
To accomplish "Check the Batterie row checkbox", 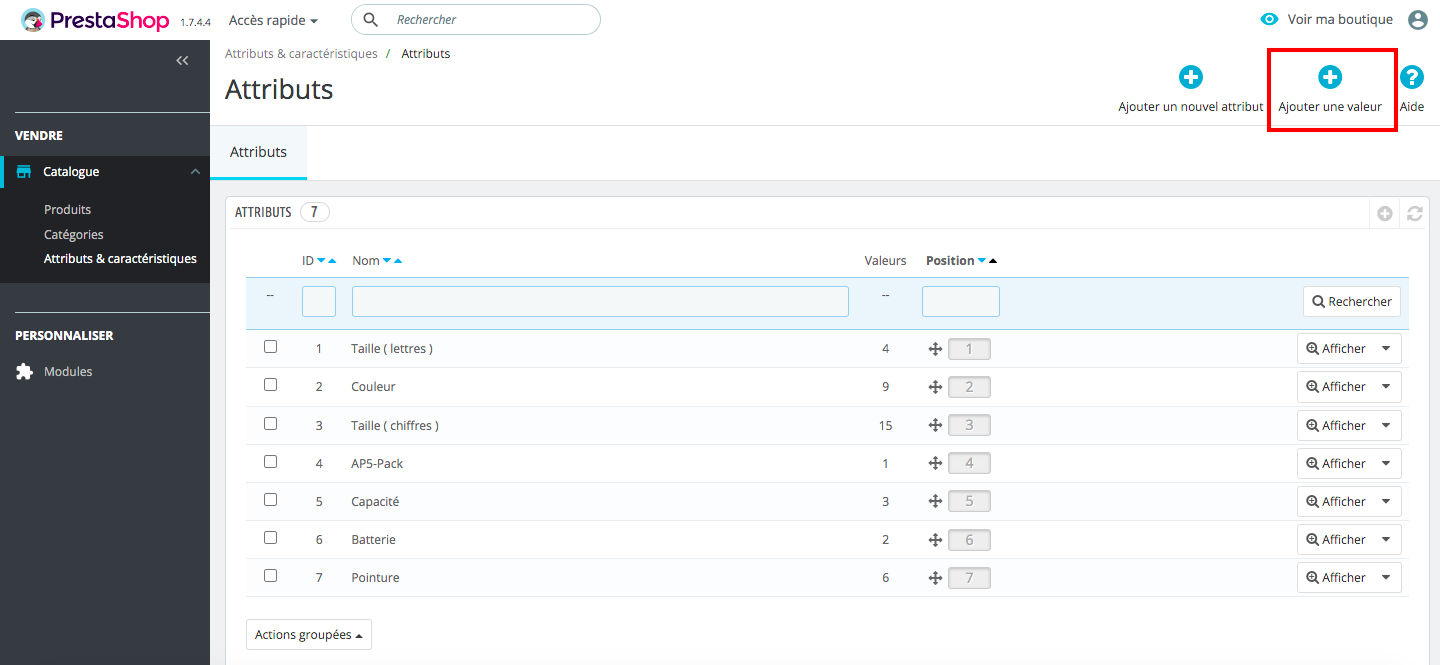I will click(x=270, y=537).
